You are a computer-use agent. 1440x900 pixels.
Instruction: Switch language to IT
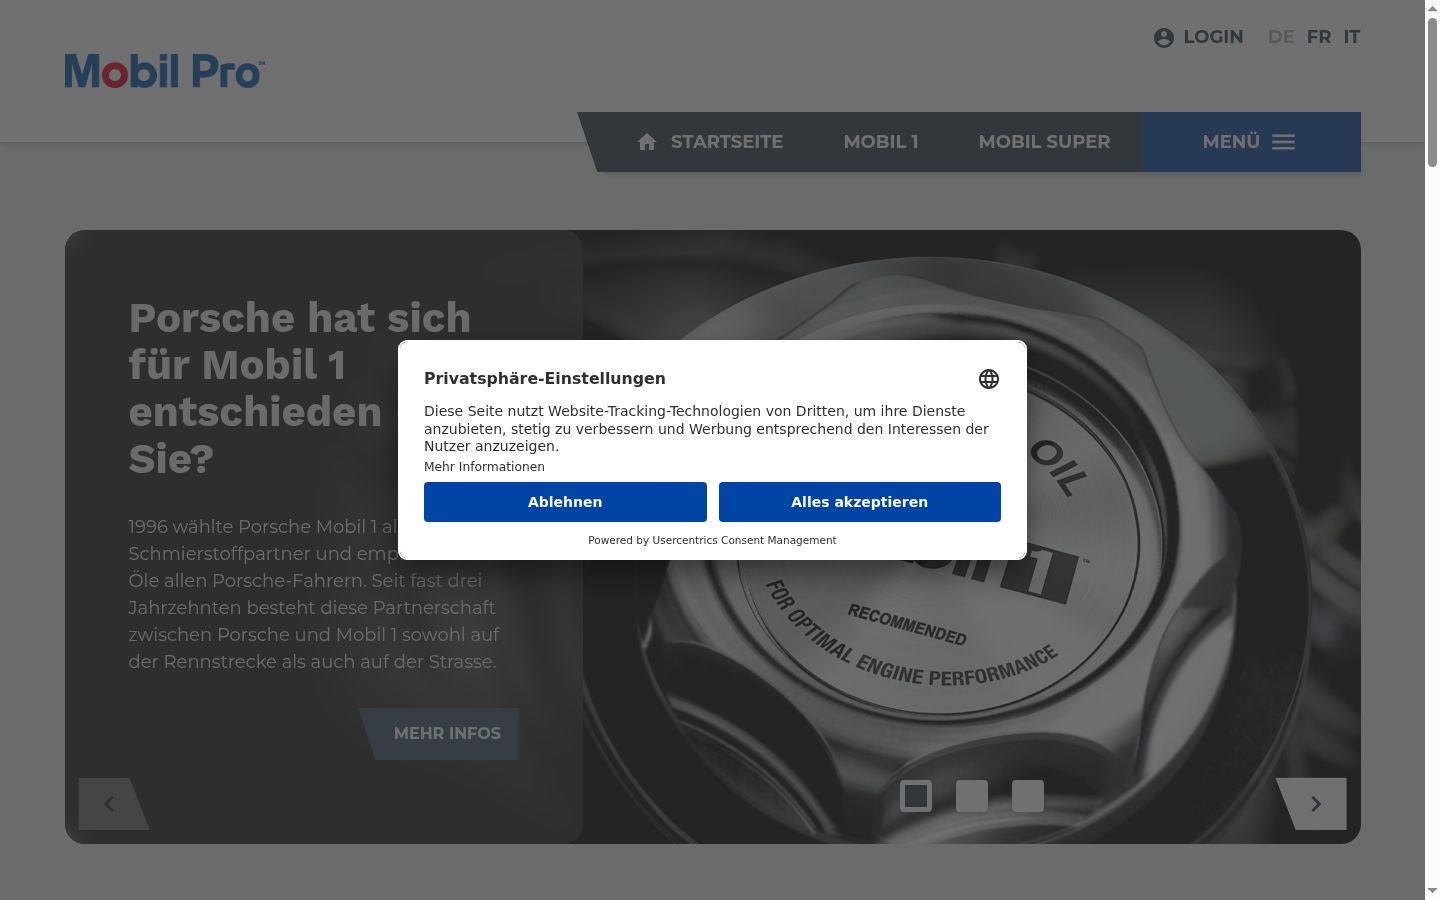[x=1352, y=37]
